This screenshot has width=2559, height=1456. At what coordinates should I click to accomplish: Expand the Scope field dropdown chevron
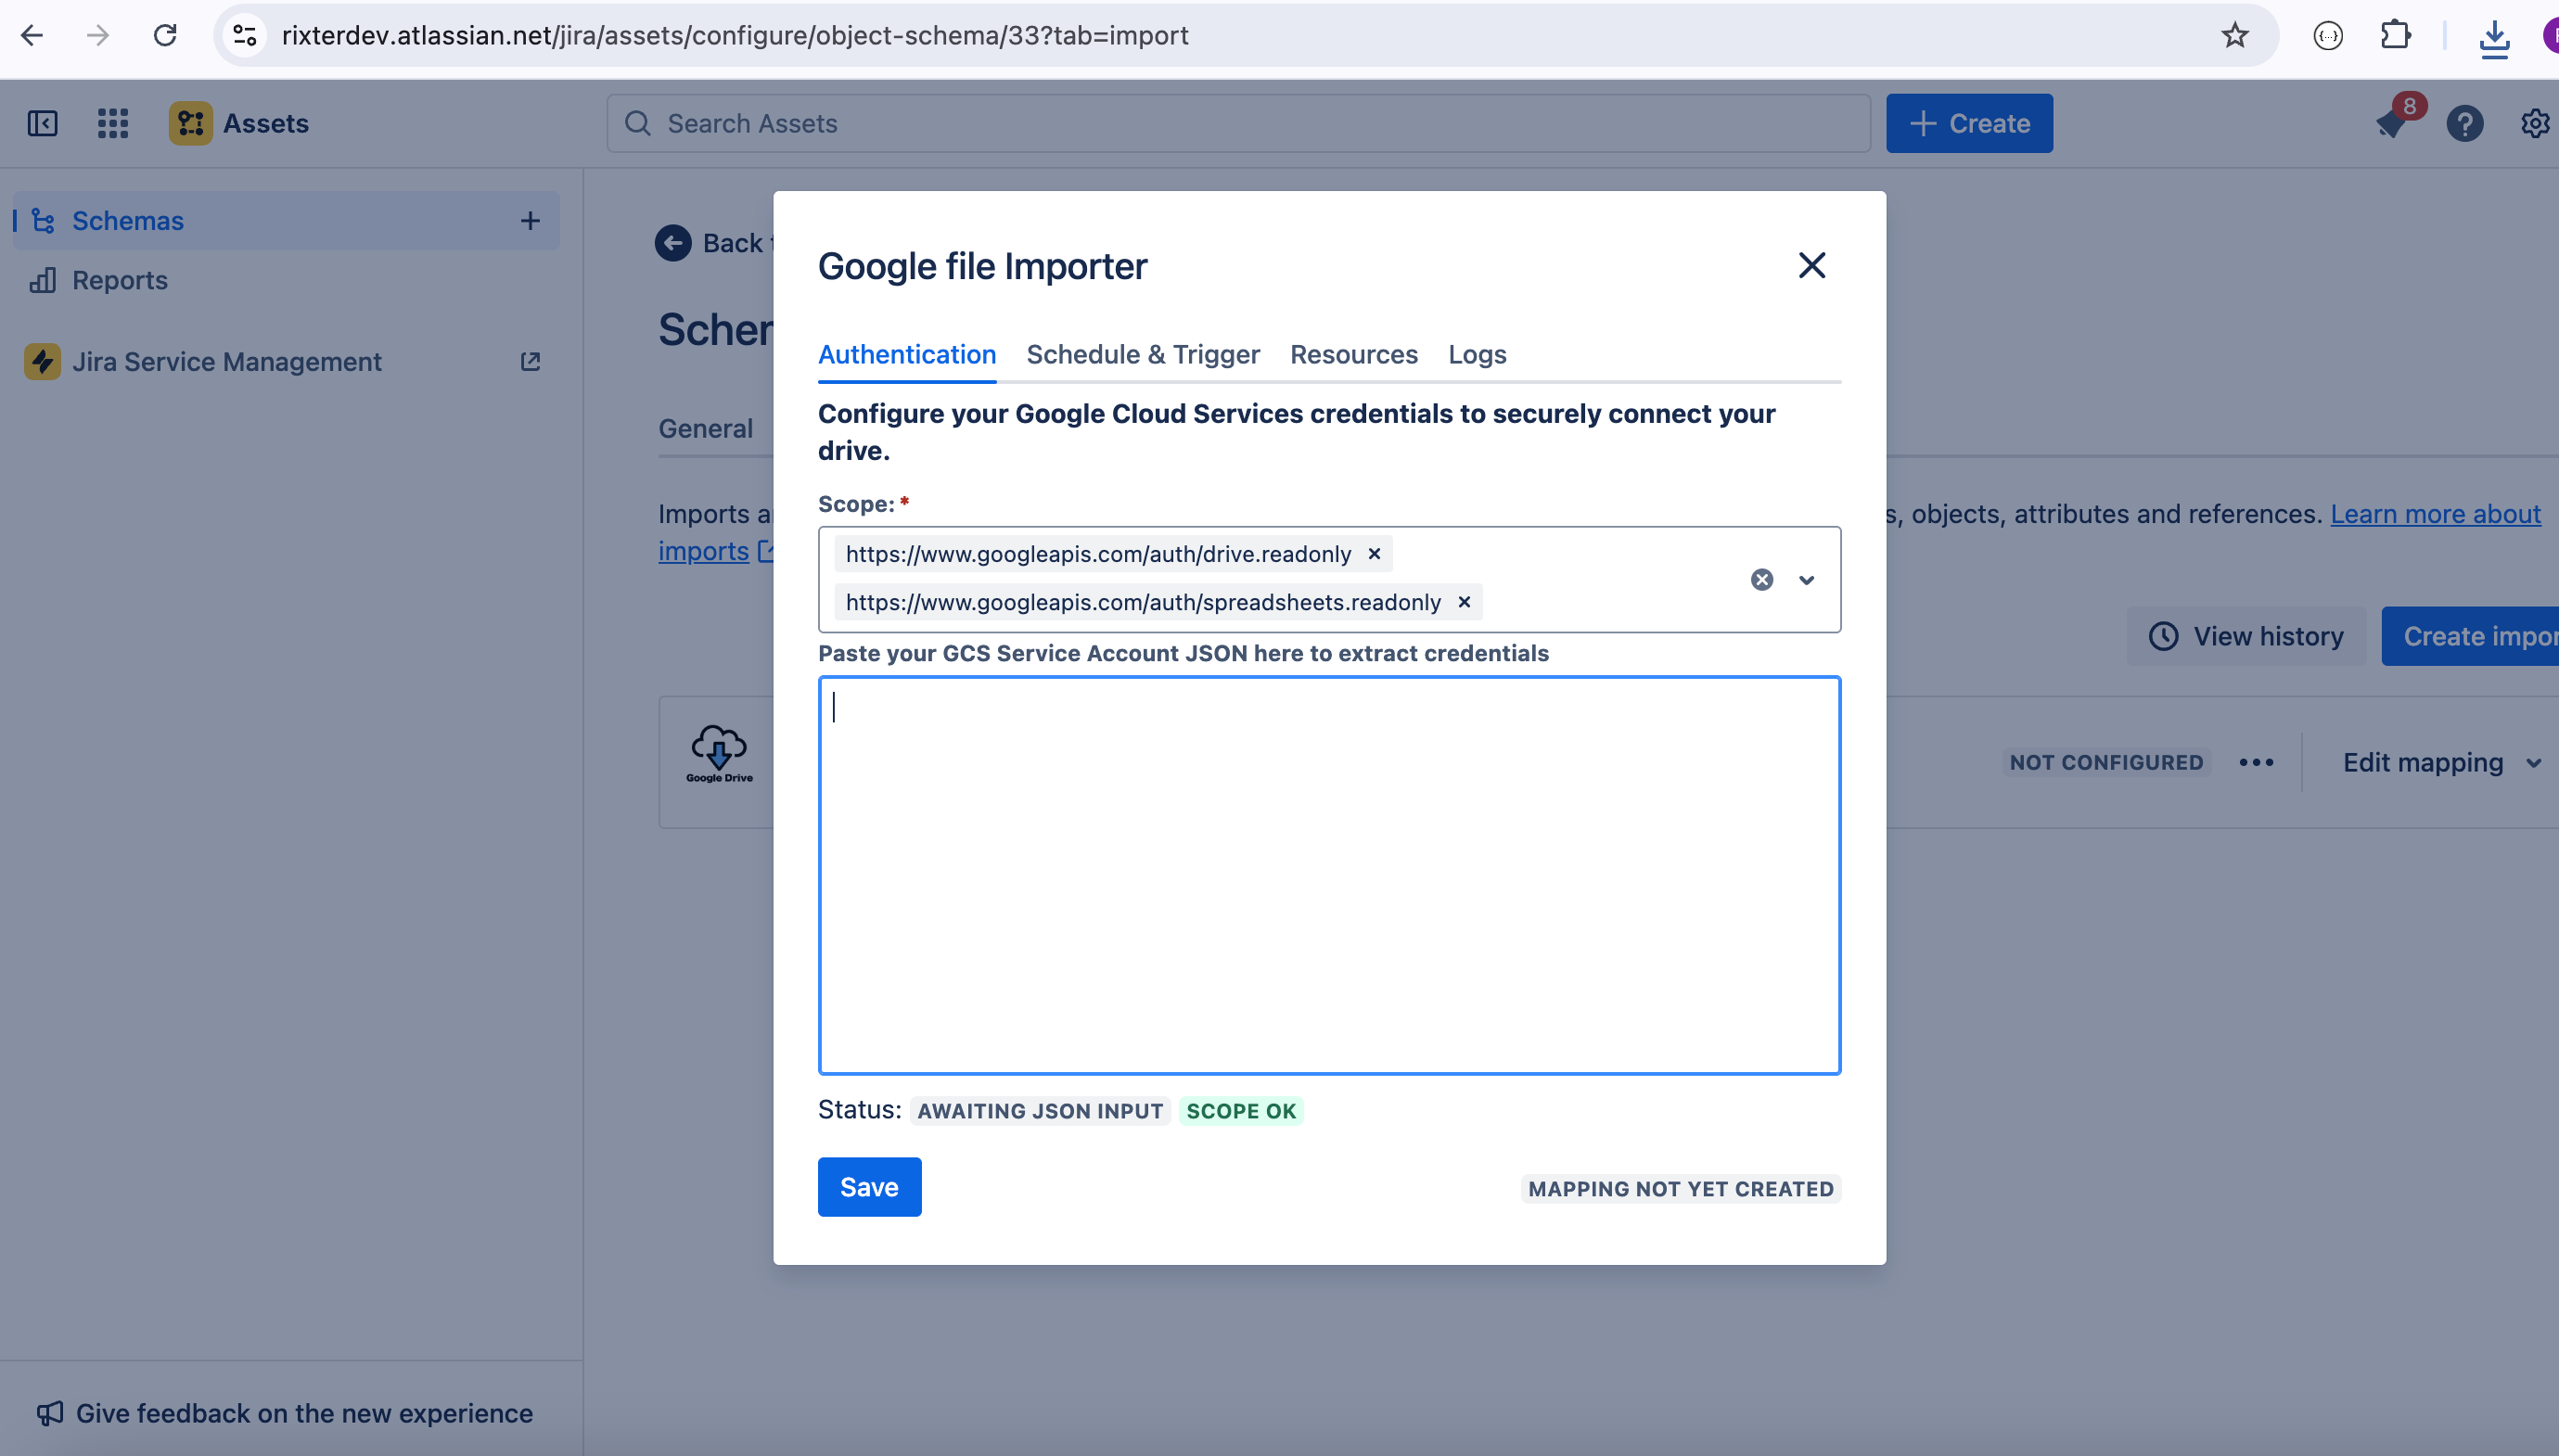click(x=1805, y=580)
